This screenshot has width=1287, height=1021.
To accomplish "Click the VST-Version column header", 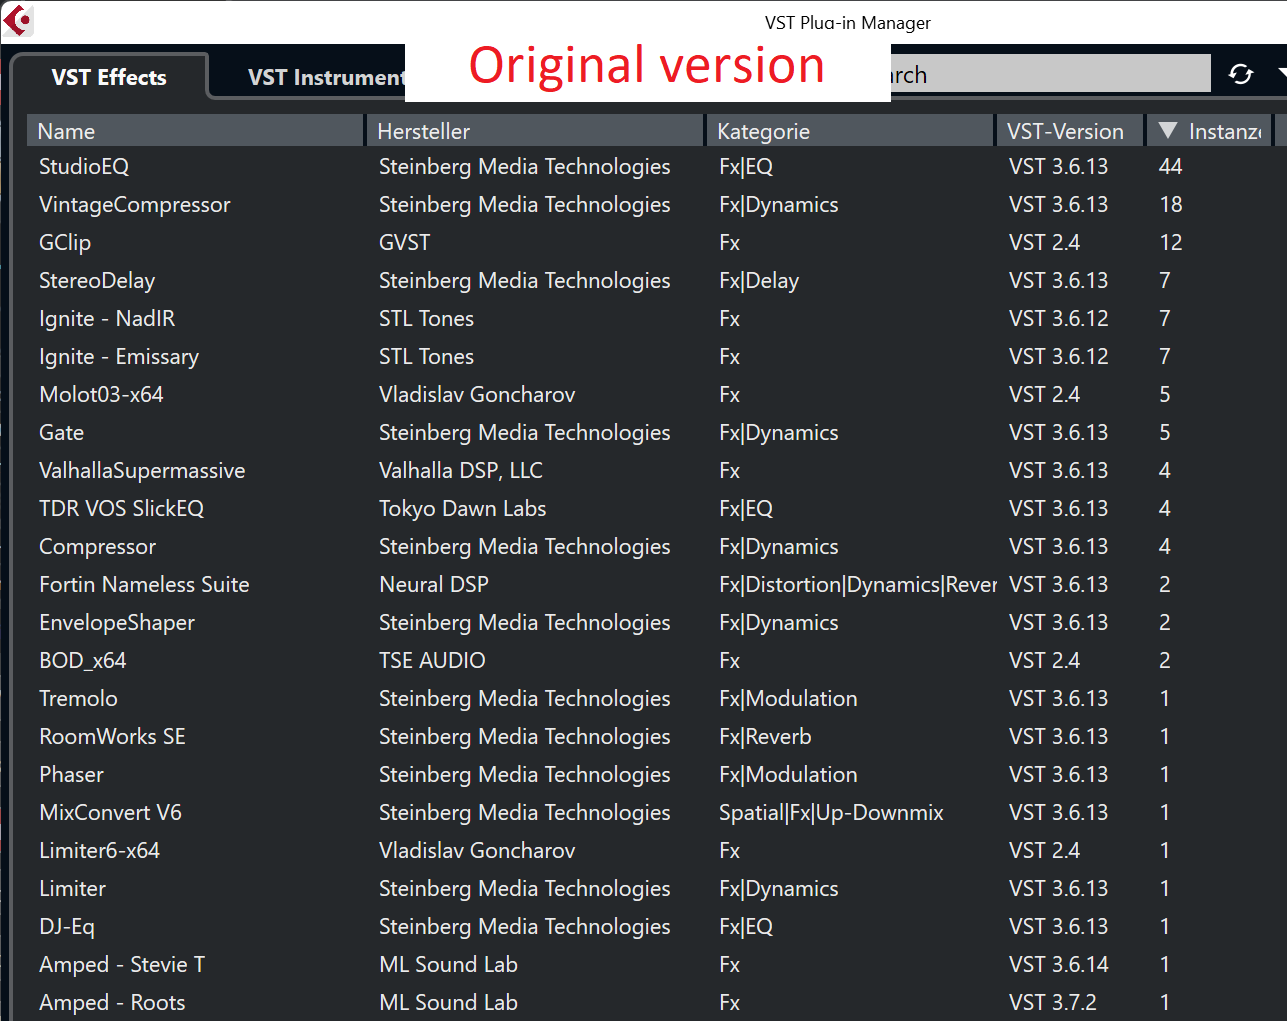I will tap(1066, 131).
